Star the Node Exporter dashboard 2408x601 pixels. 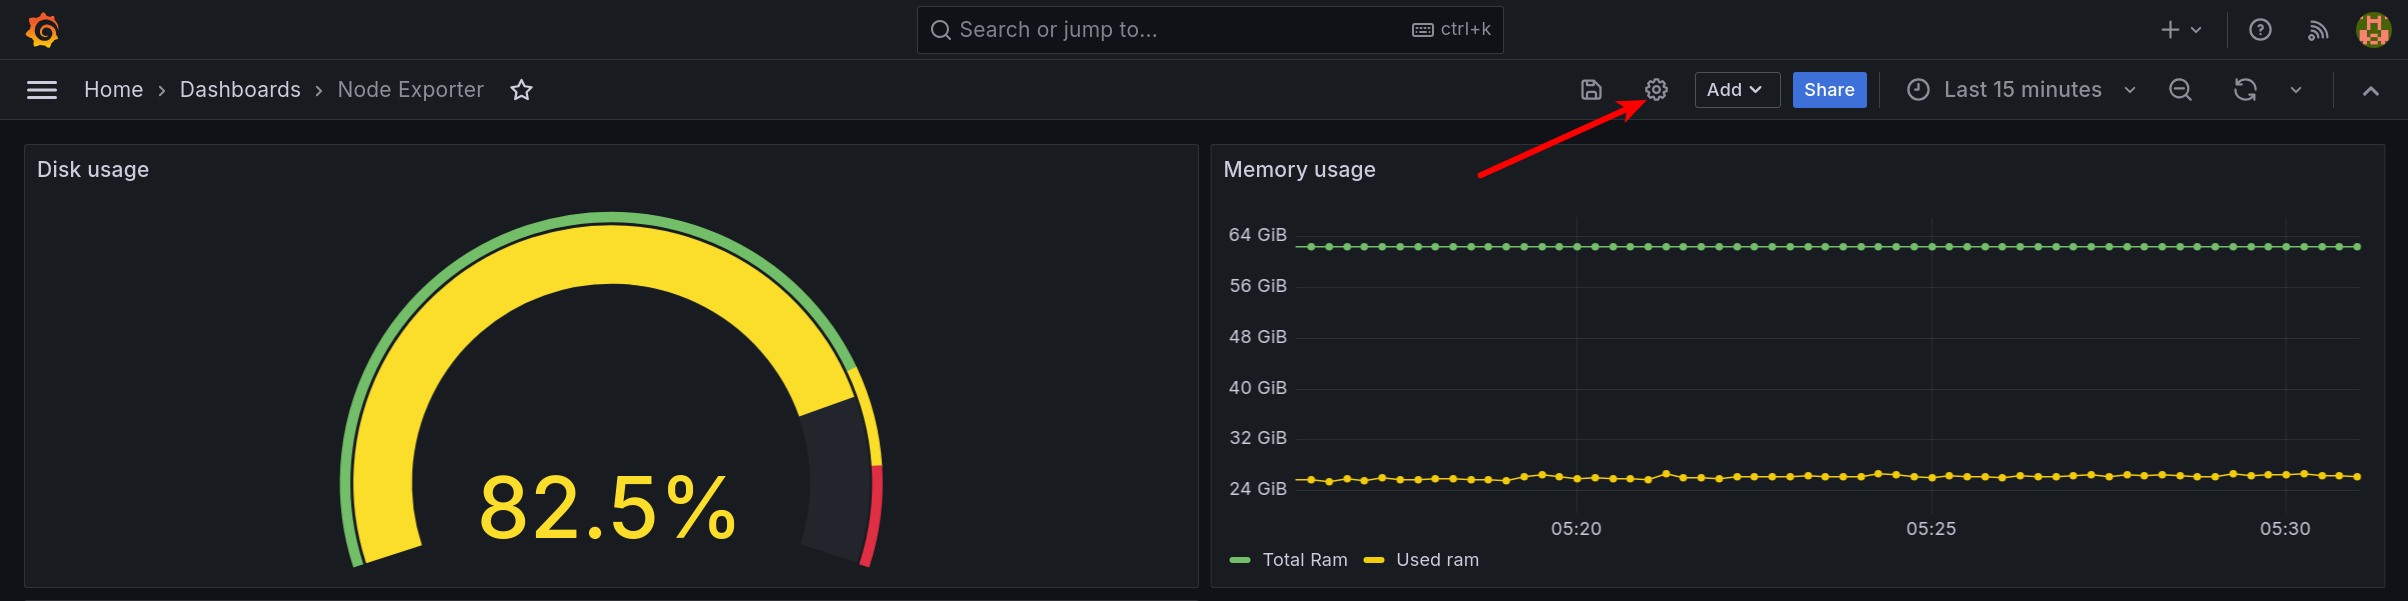(x=521, y=90)
